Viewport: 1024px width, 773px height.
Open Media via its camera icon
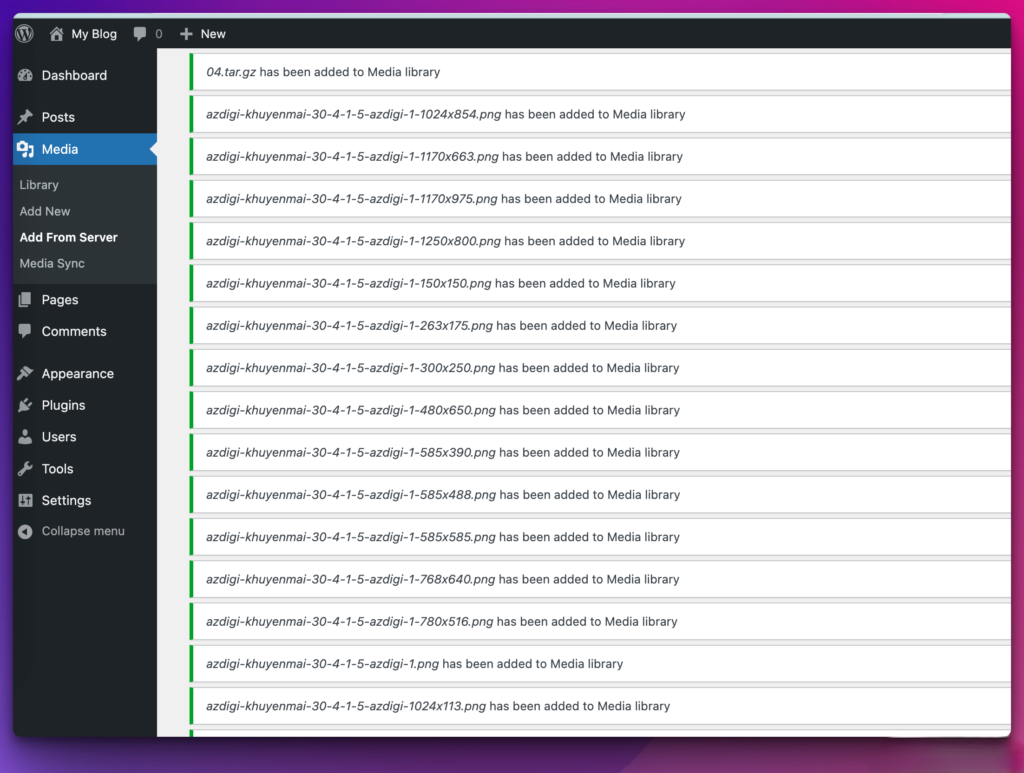point(23,150)
